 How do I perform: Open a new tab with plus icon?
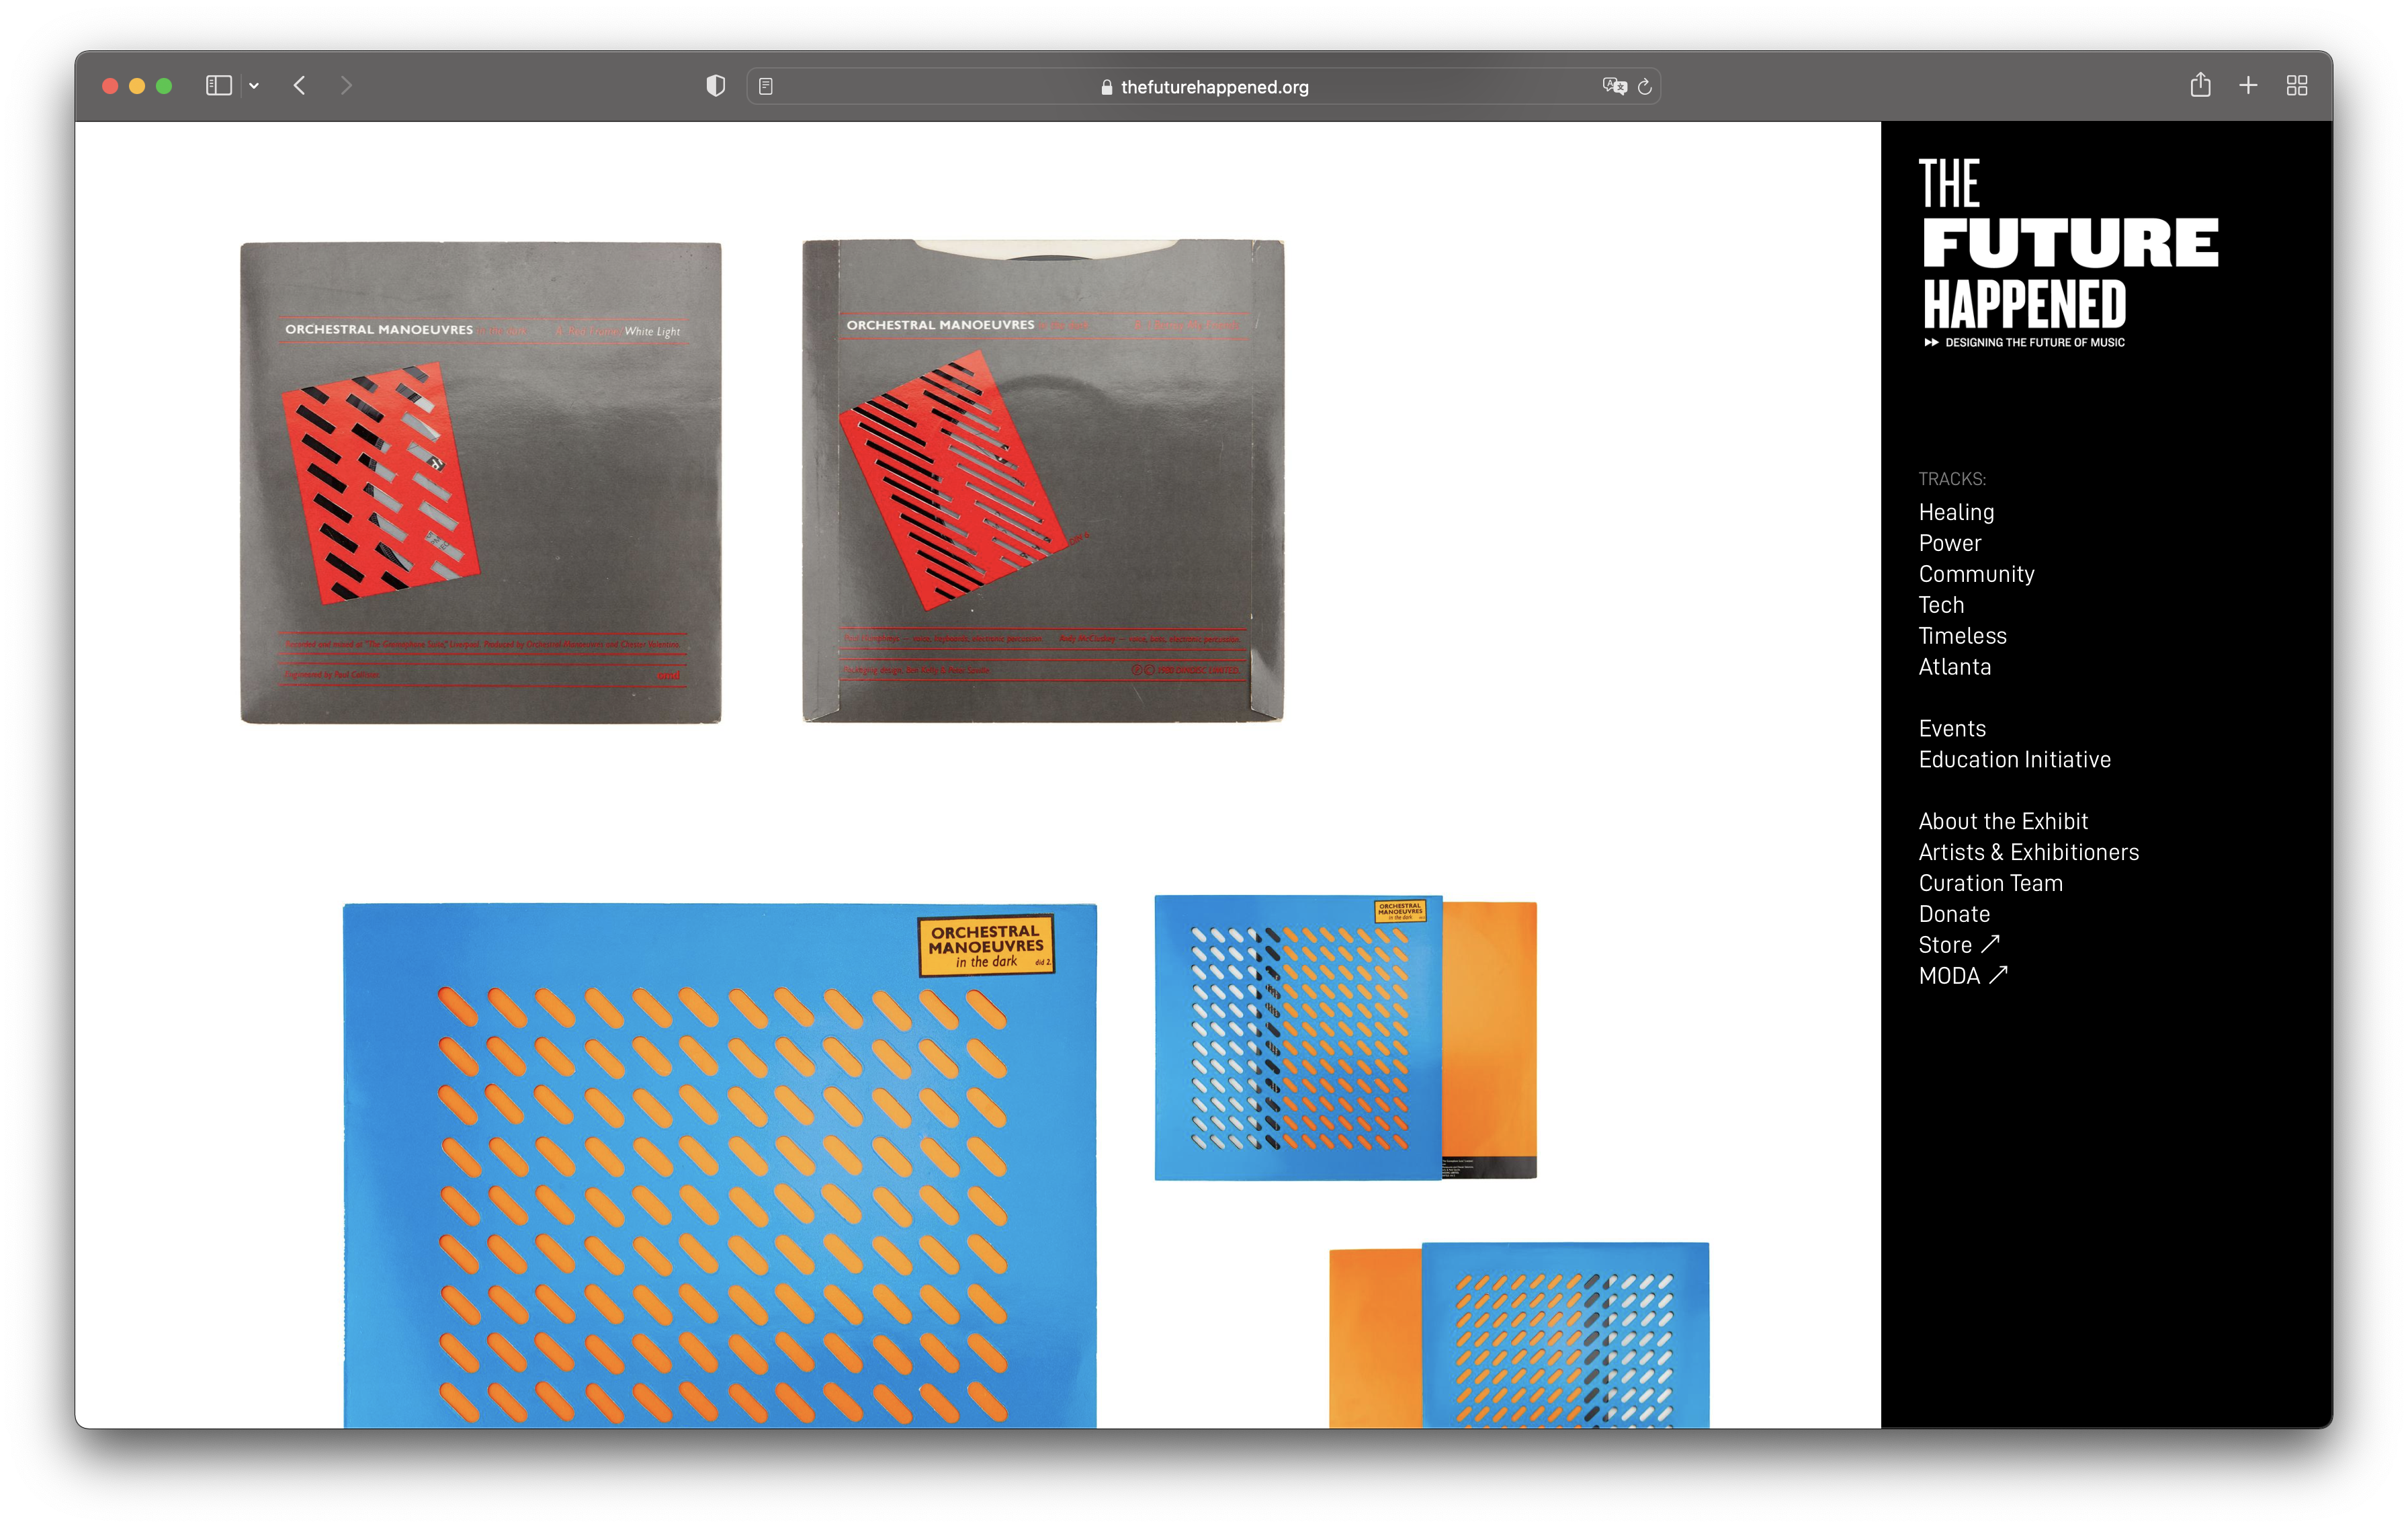(2248, 86)
